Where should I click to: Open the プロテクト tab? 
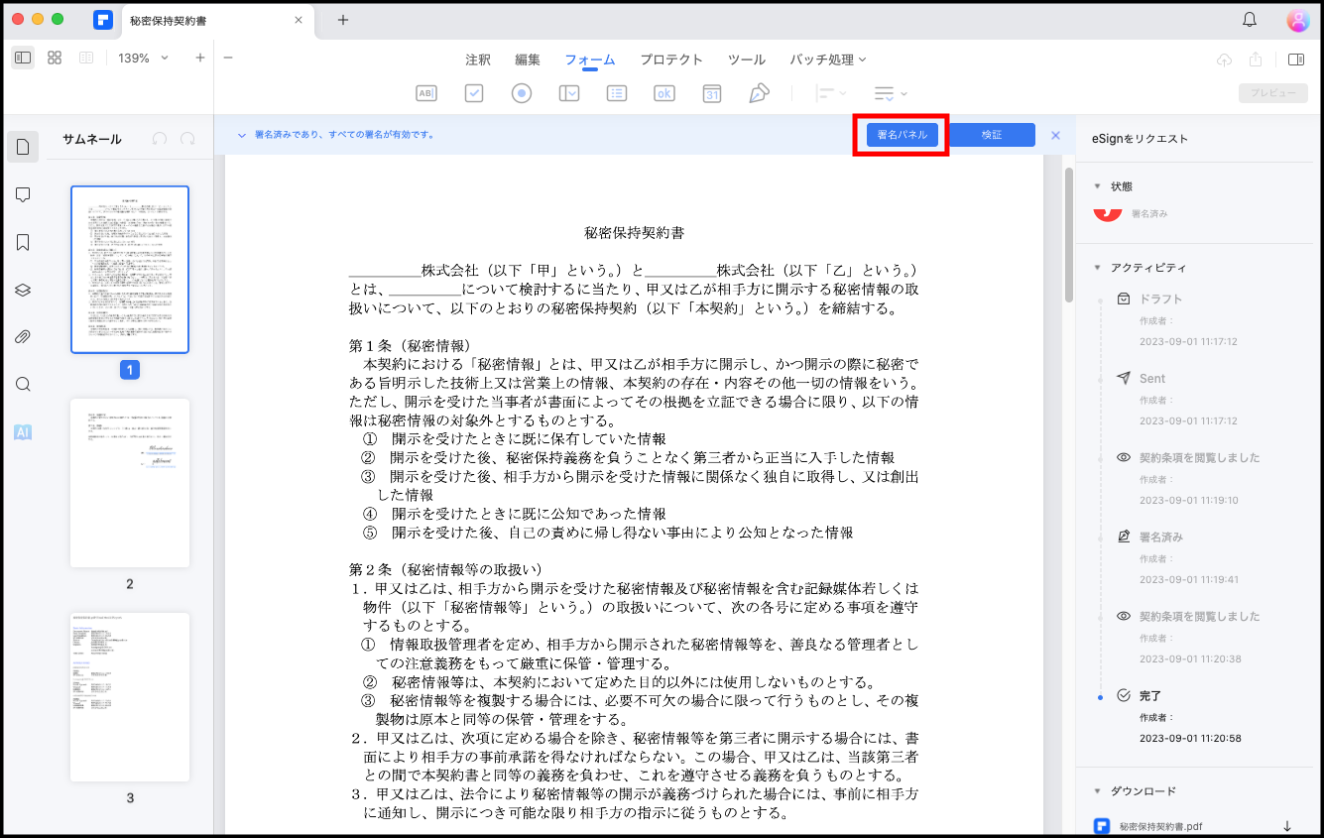671,60
